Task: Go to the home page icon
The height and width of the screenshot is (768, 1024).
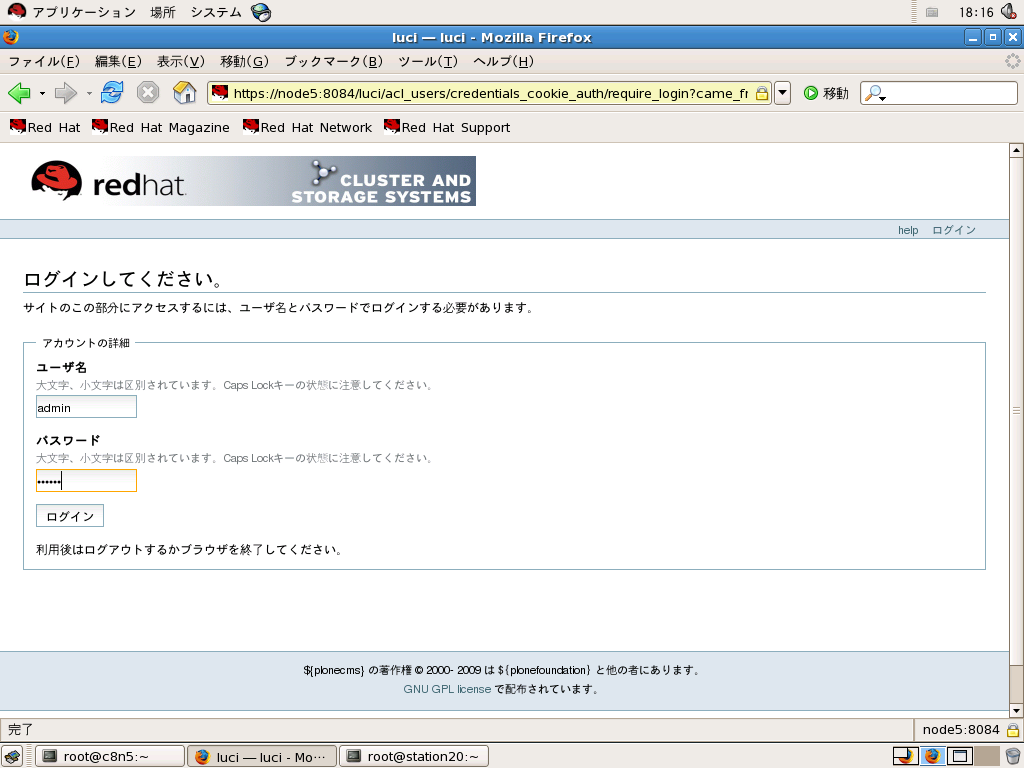Action: coord(185,93)
